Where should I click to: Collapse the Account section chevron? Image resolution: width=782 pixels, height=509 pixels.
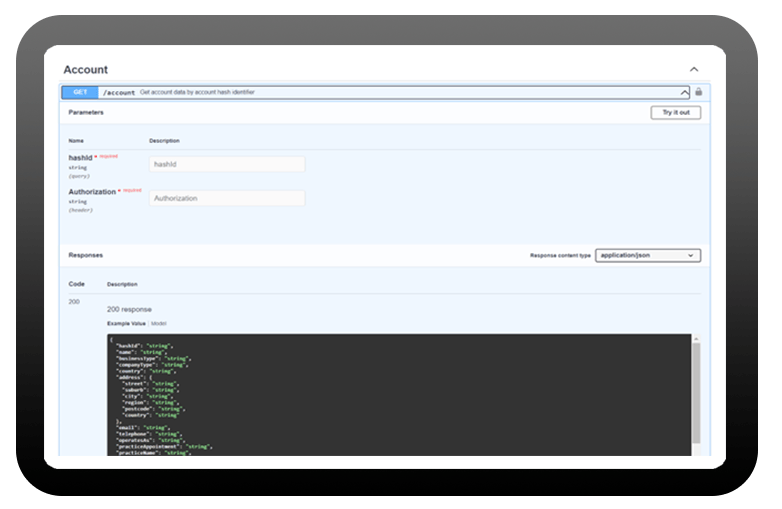coord(694,69)
